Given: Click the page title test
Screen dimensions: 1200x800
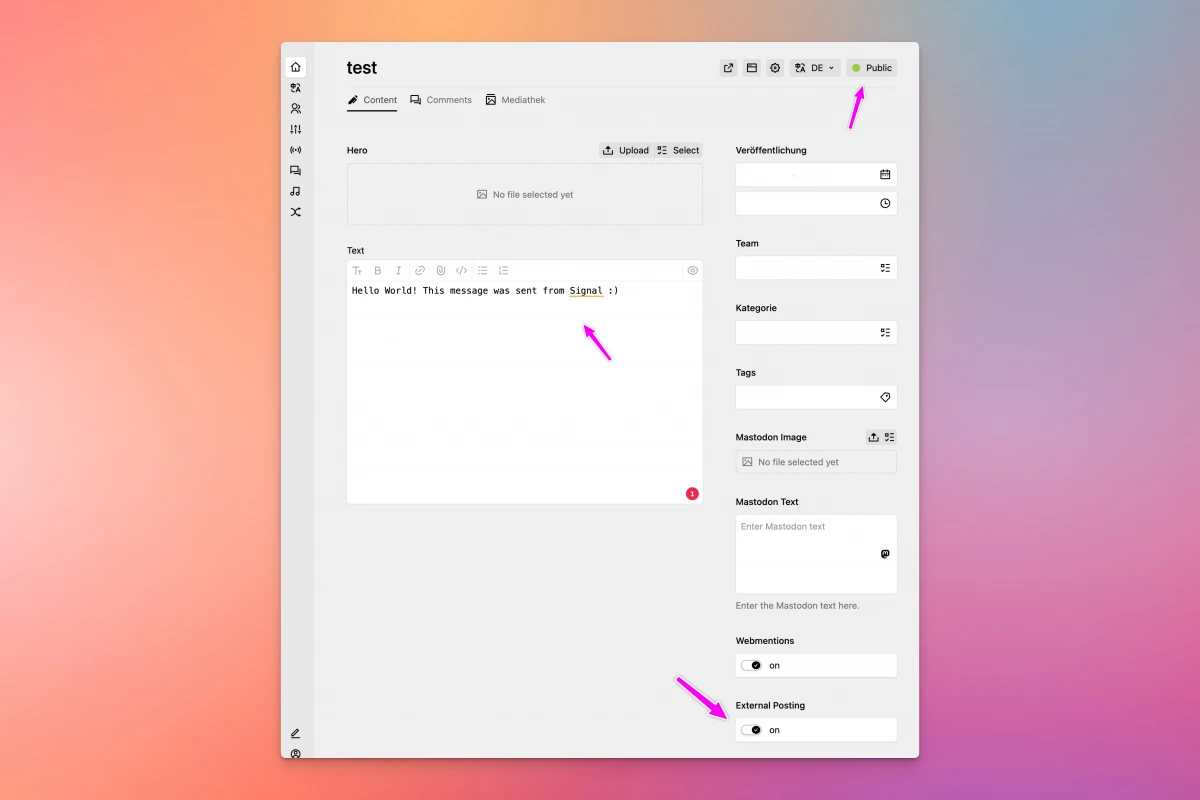Looking at the screenshot, I should (x=362, y=68).
